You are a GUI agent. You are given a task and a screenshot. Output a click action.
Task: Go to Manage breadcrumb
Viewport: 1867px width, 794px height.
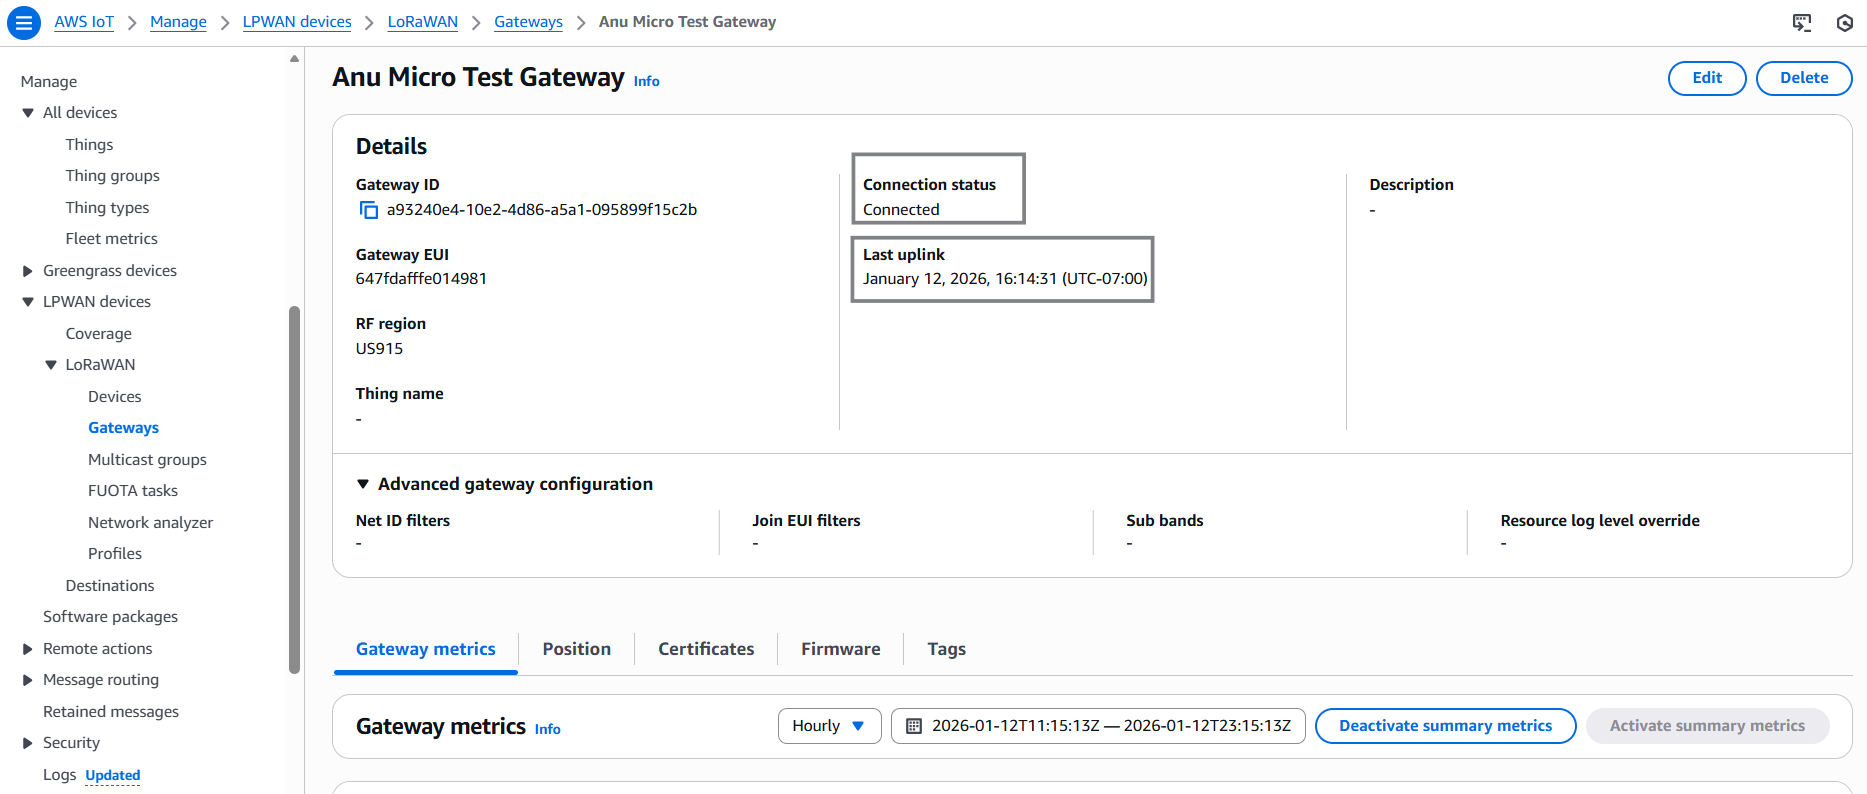point(178,22)
